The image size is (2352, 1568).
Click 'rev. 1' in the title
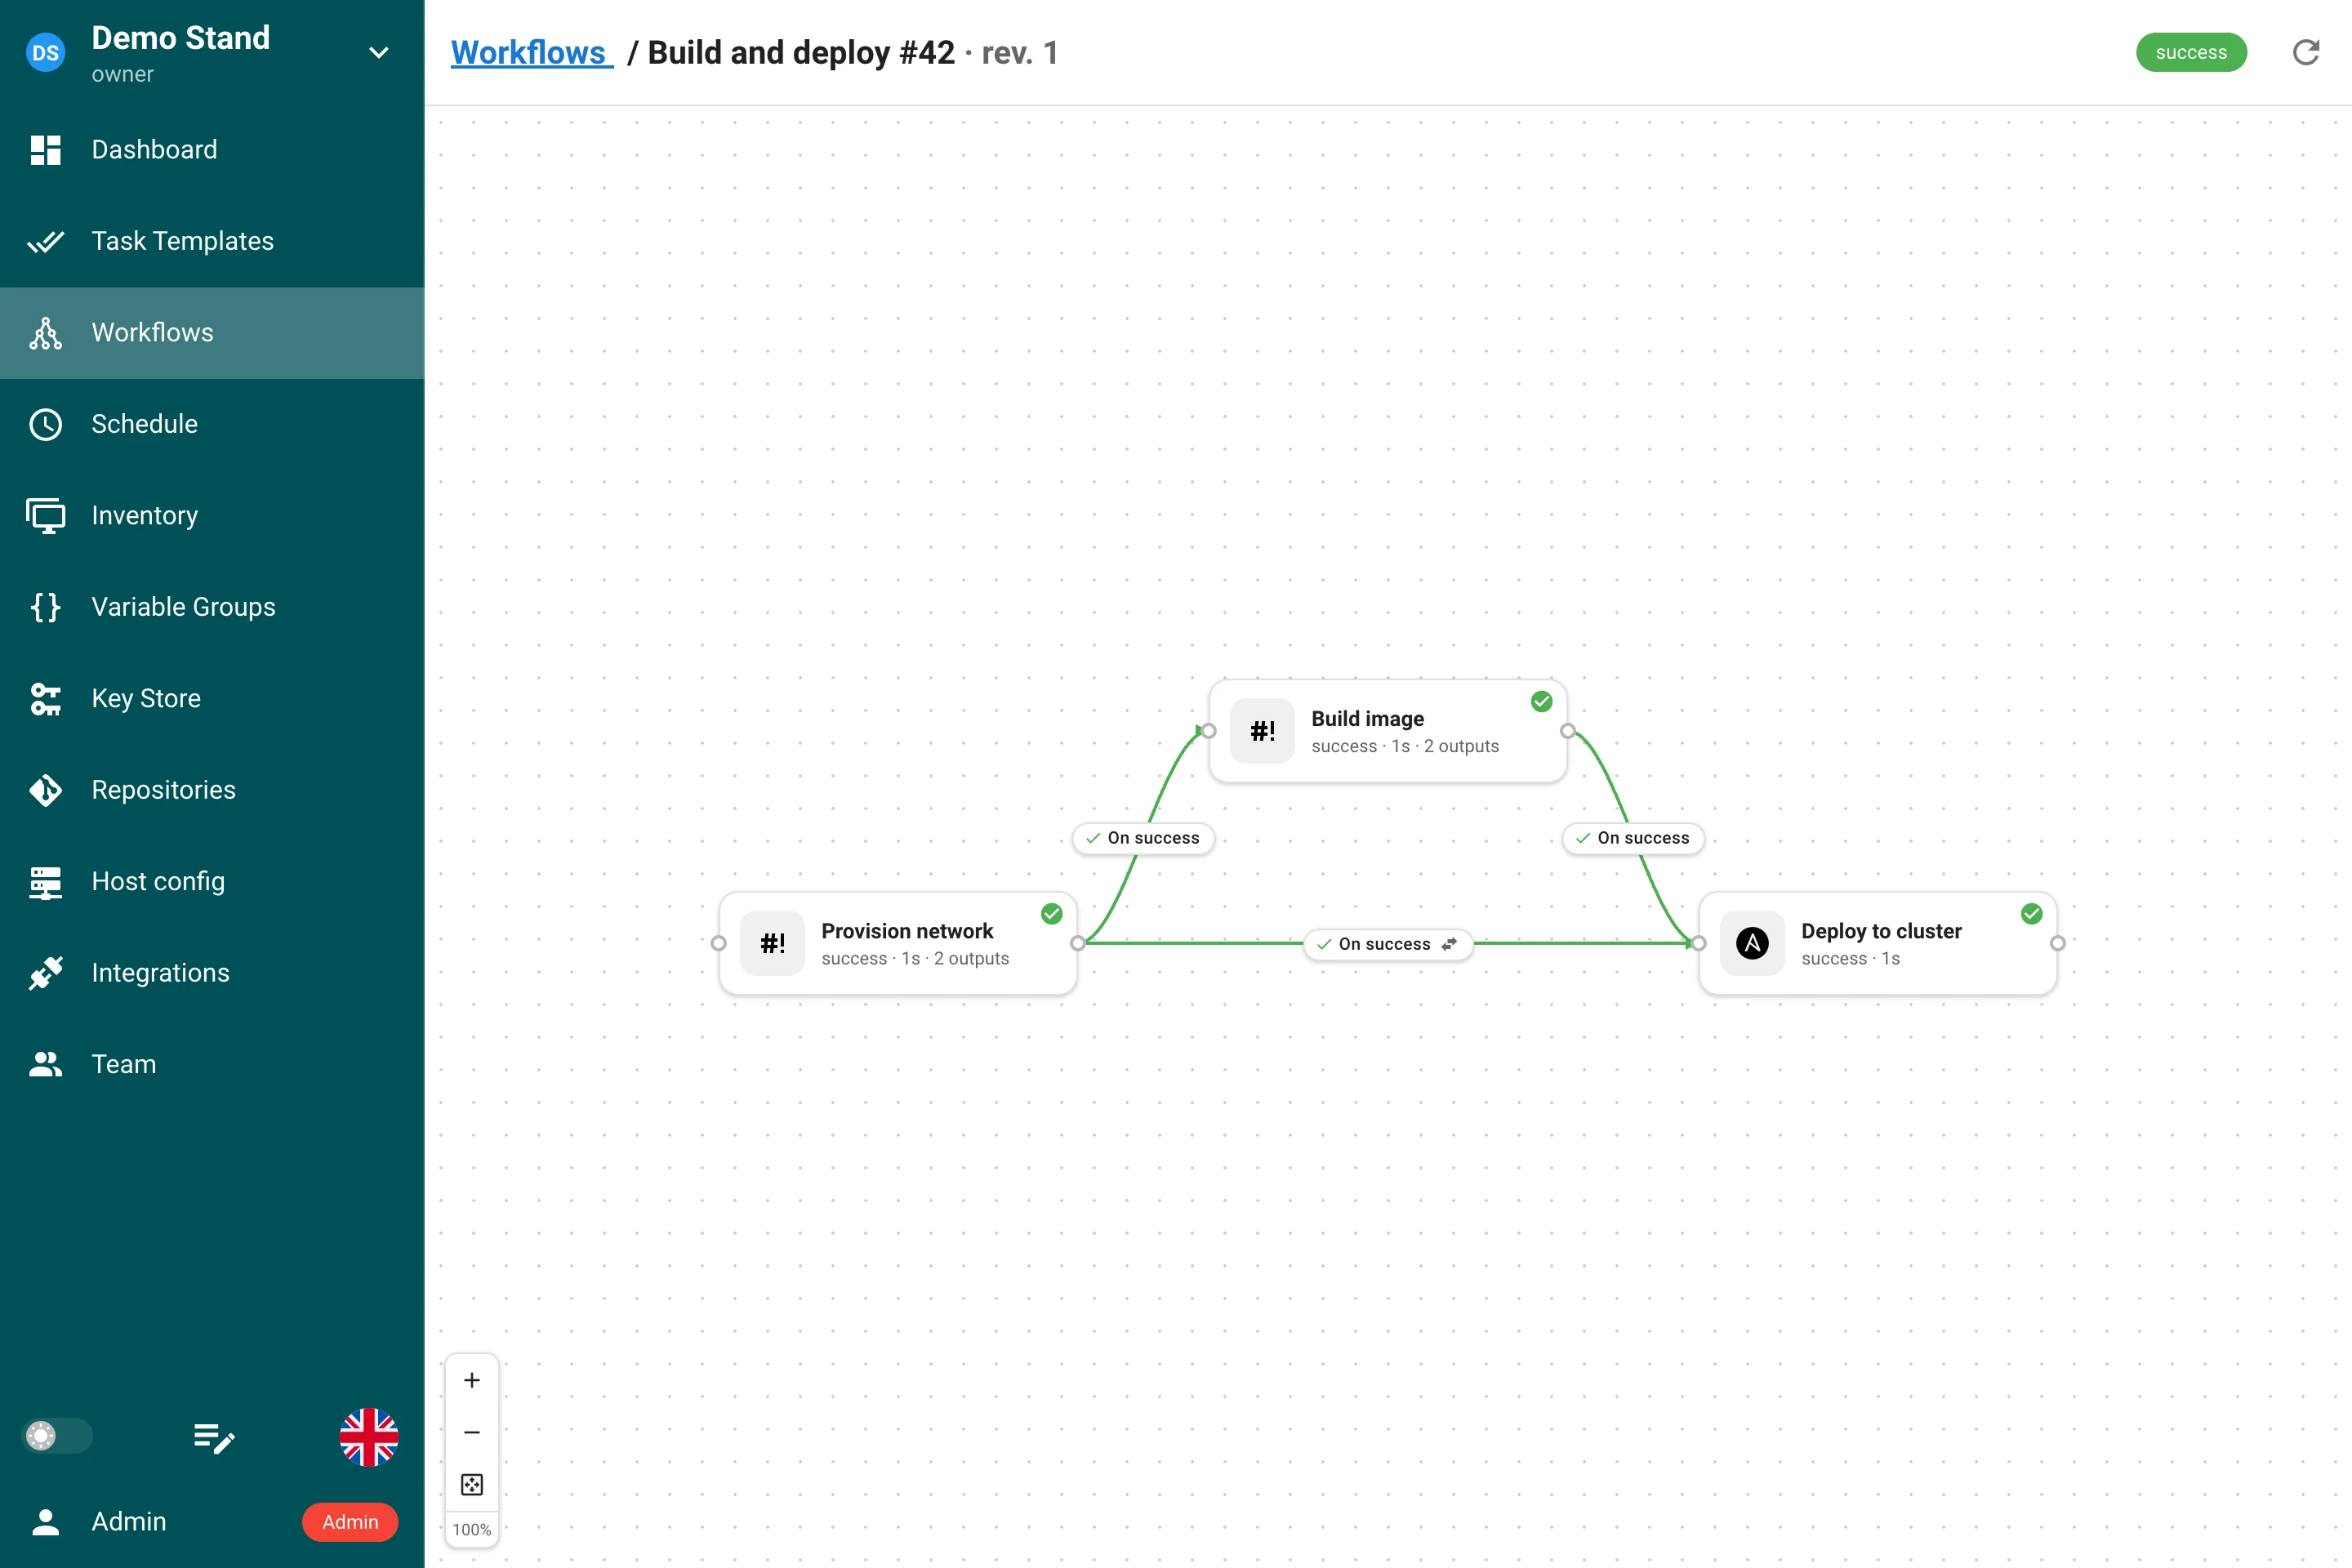tap(1019, 52)
